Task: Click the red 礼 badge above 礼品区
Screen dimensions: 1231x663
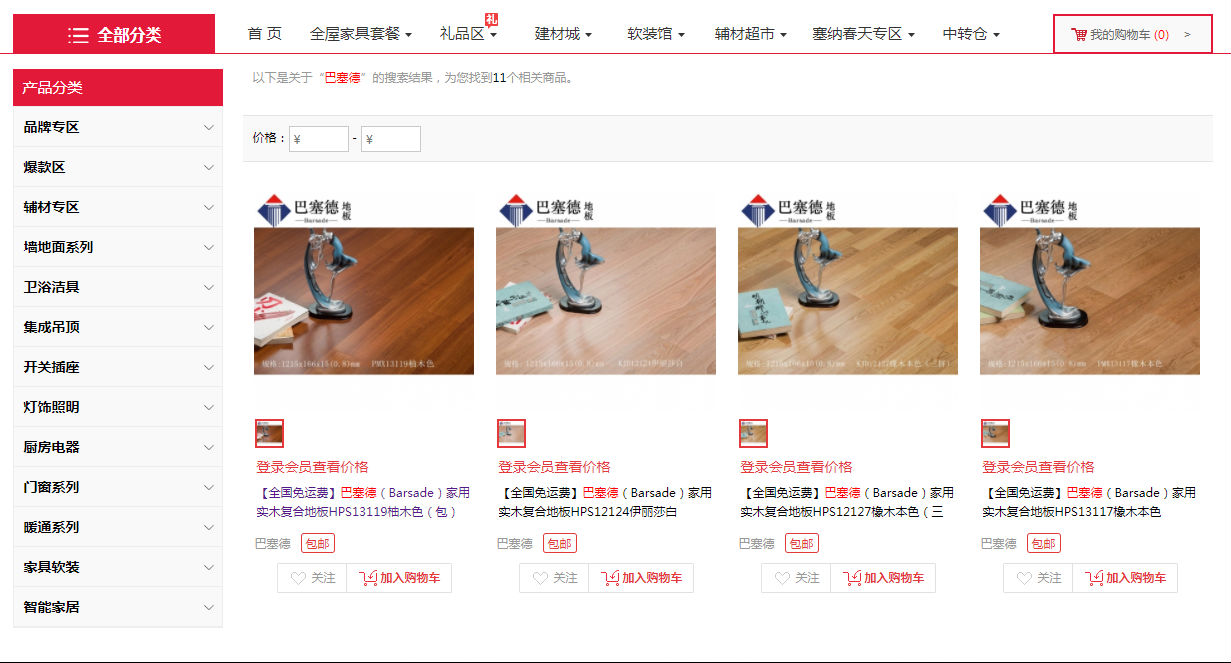Action: coord(492,19)
